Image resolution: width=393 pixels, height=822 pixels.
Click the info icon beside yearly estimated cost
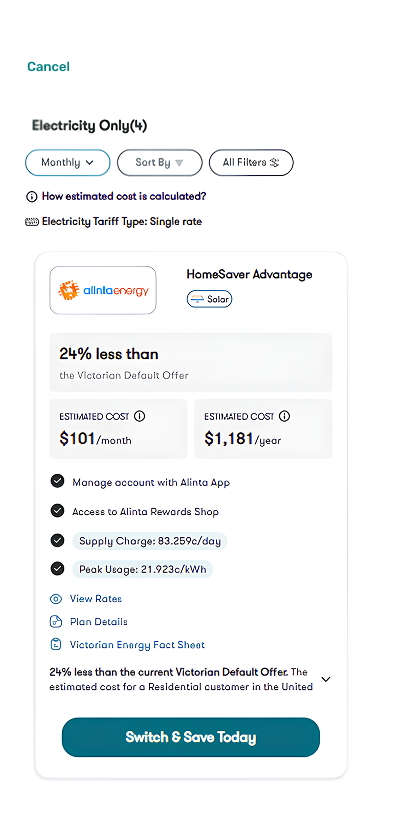[x=285, y=416]
